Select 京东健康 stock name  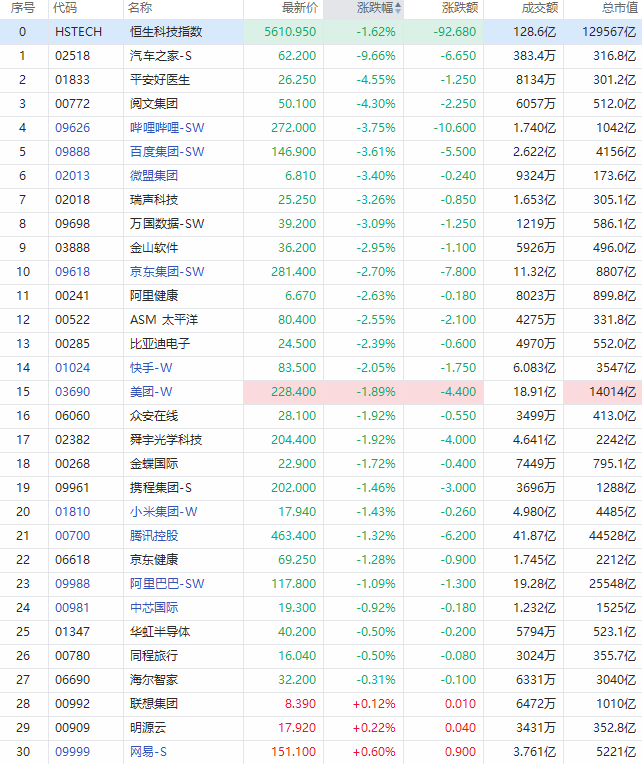click(x=154, y=560)
